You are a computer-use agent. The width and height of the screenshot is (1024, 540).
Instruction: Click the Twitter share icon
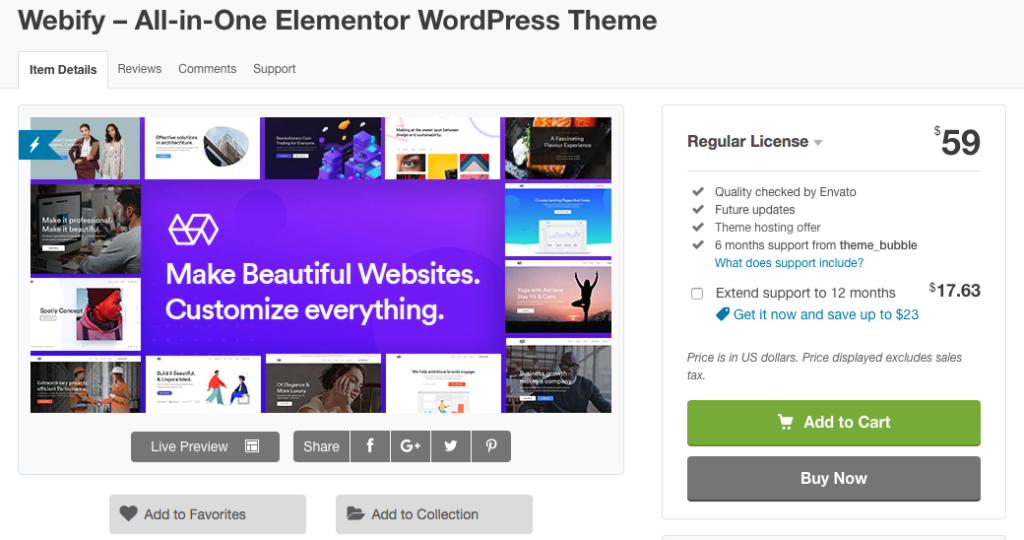[x=451, y=446]
